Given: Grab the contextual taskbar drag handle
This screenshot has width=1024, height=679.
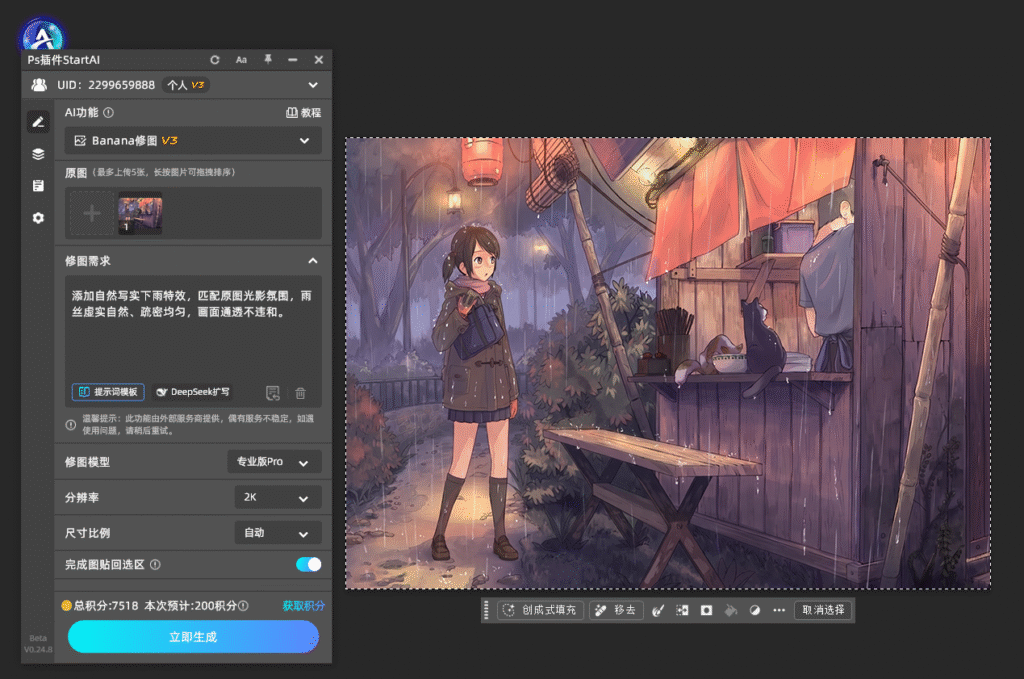Looking at the screenshot, I should pos(486,610).
